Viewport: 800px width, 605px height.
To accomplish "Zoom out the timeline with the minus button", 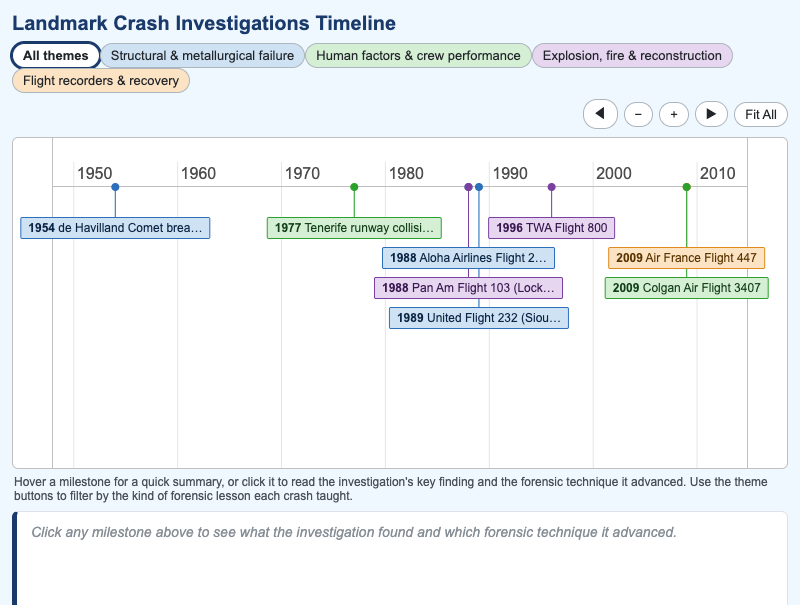I will (x=638, y=114).
